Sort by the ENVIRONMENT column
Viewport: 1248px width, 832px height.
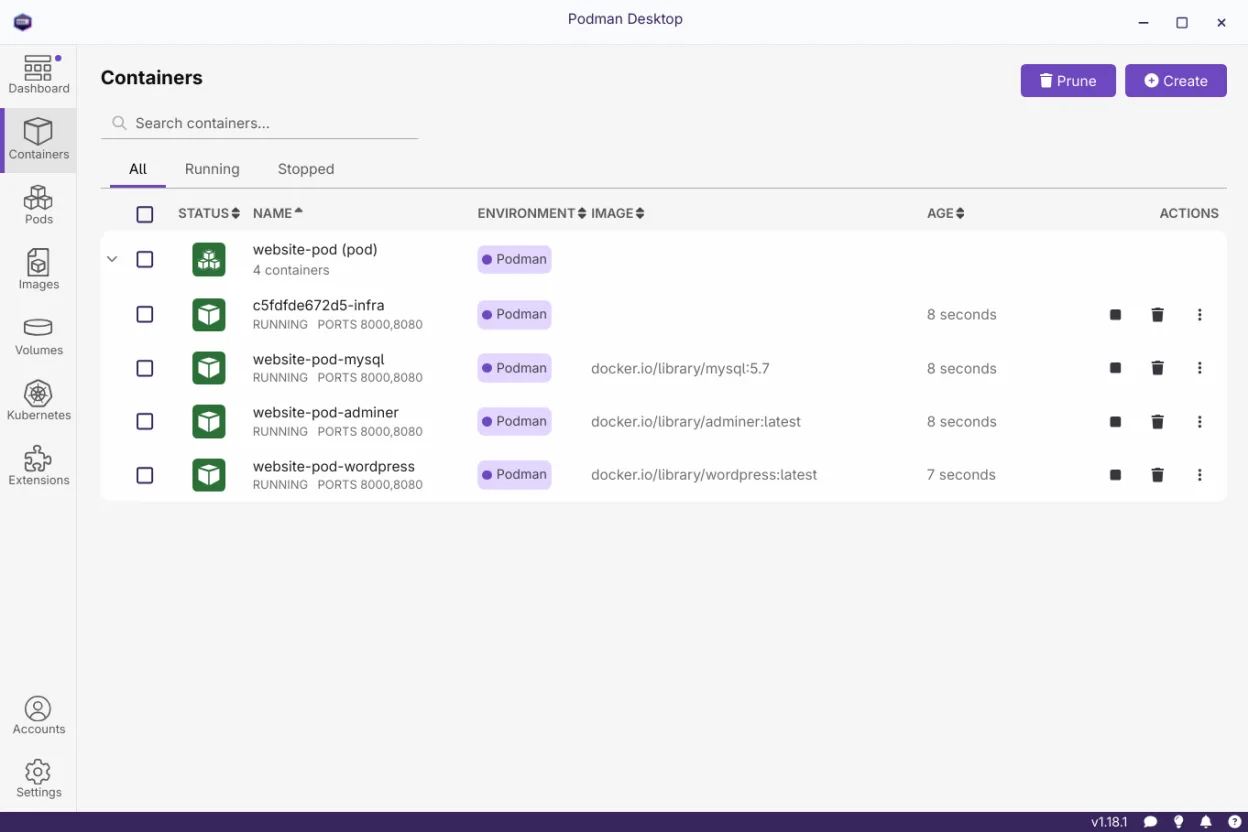click(x=532, y=213)
